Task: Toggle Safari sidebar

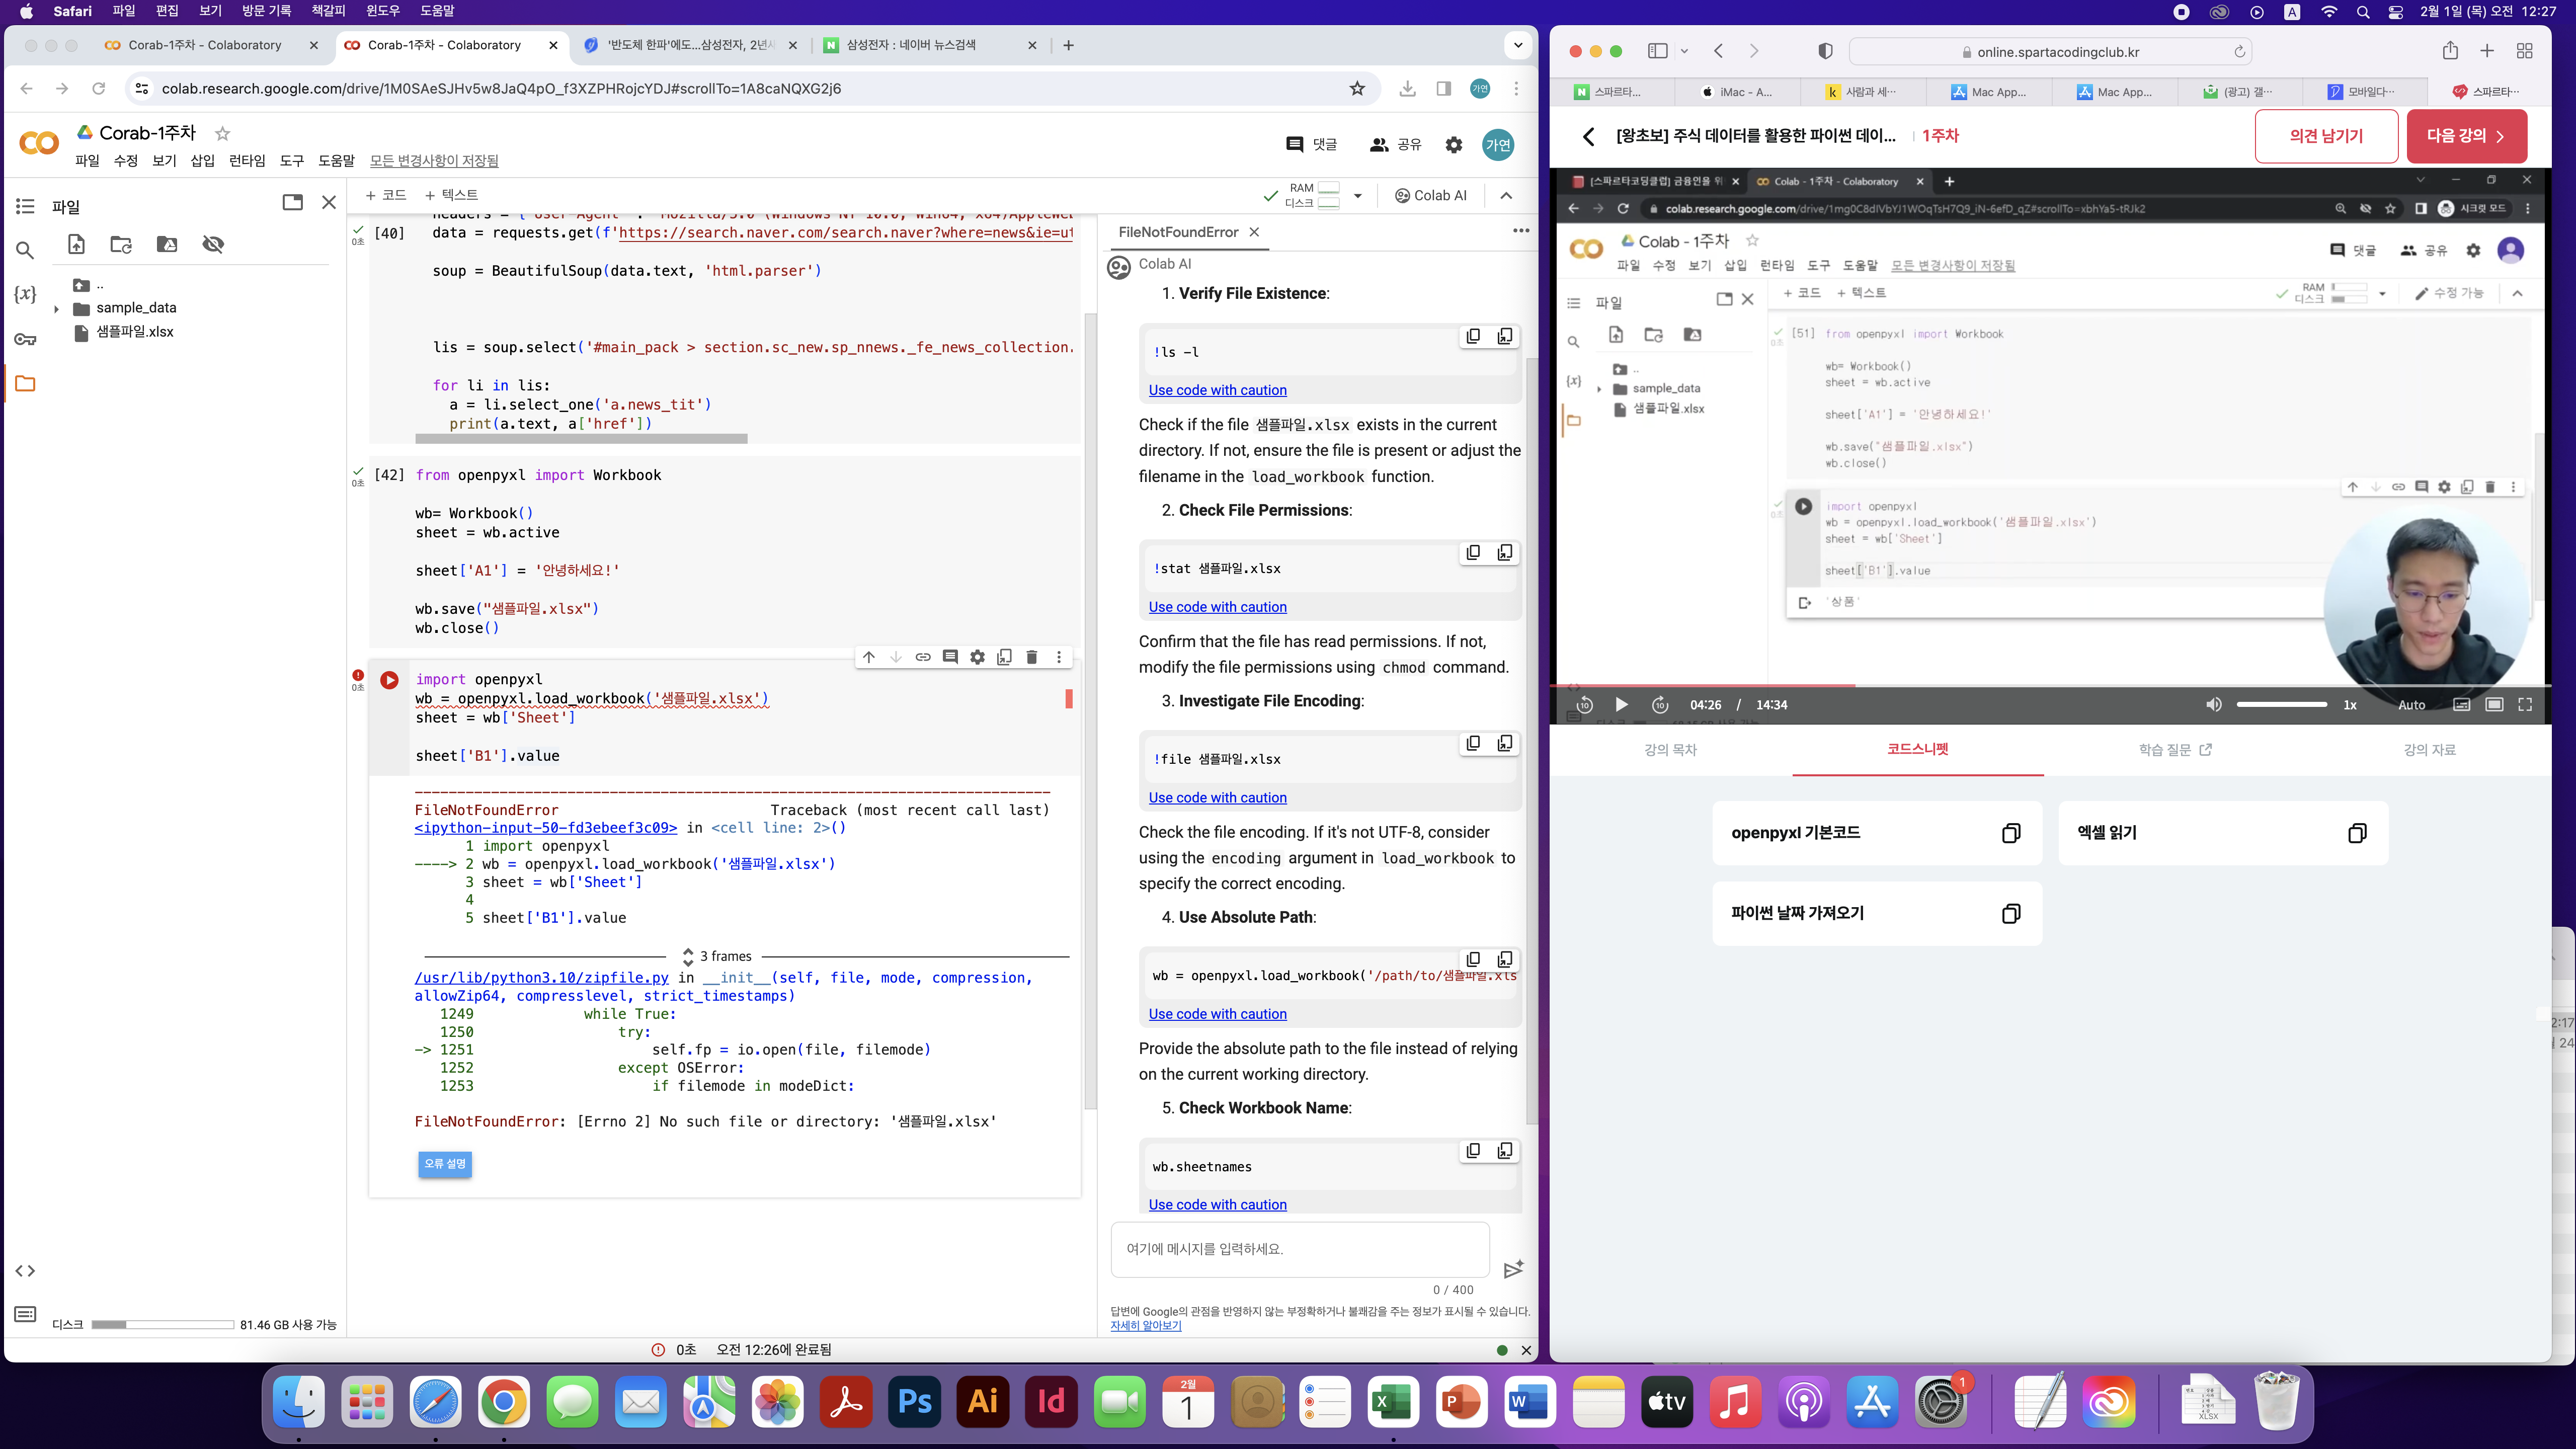Action: [x=1657, y=51]
